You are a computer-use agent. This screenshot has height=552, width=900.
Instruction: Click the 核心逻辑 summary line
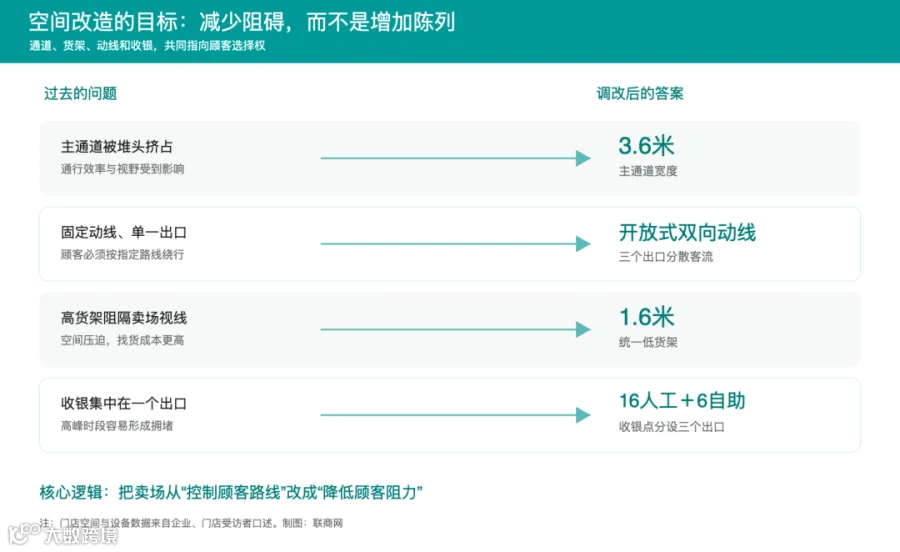click(231, 492)
